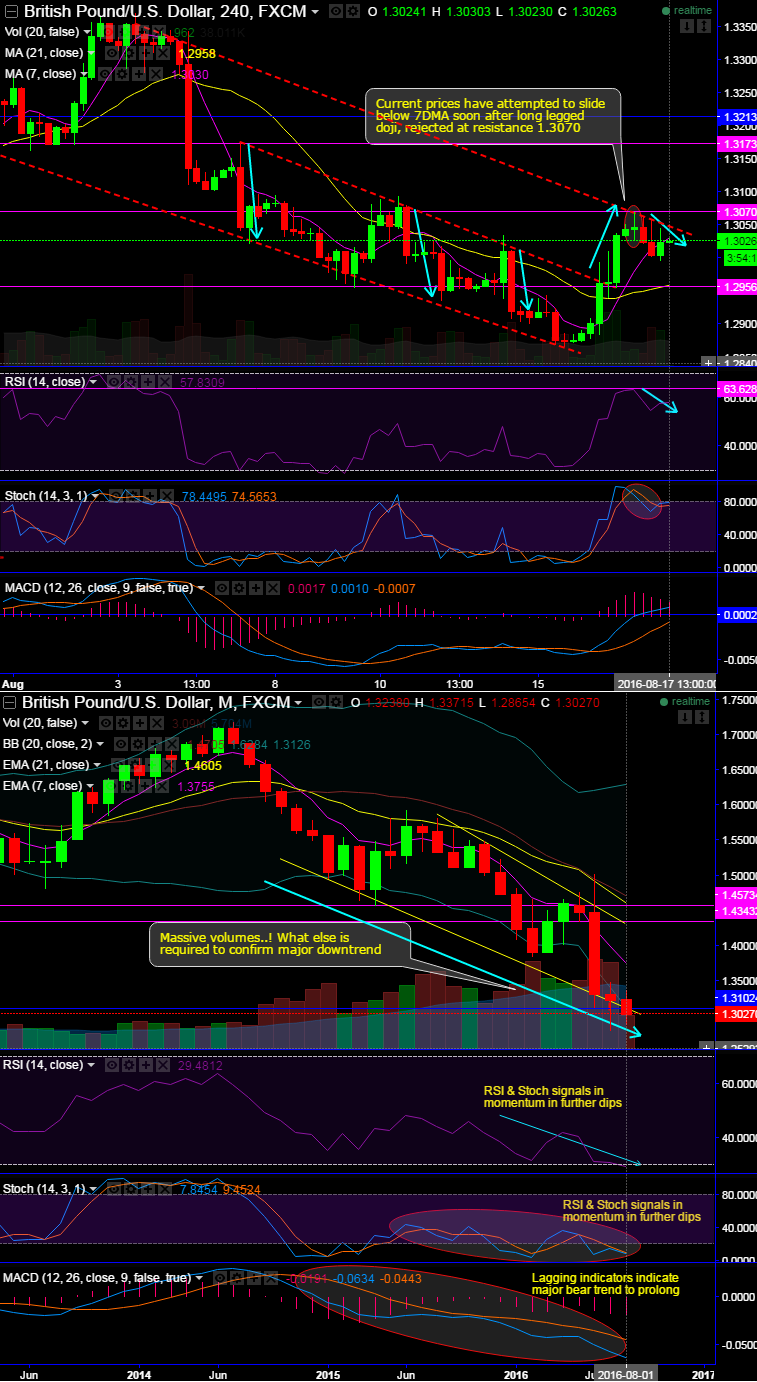
Task: Collapse the 240 chart legend minus button
Action: click(11, 12)
